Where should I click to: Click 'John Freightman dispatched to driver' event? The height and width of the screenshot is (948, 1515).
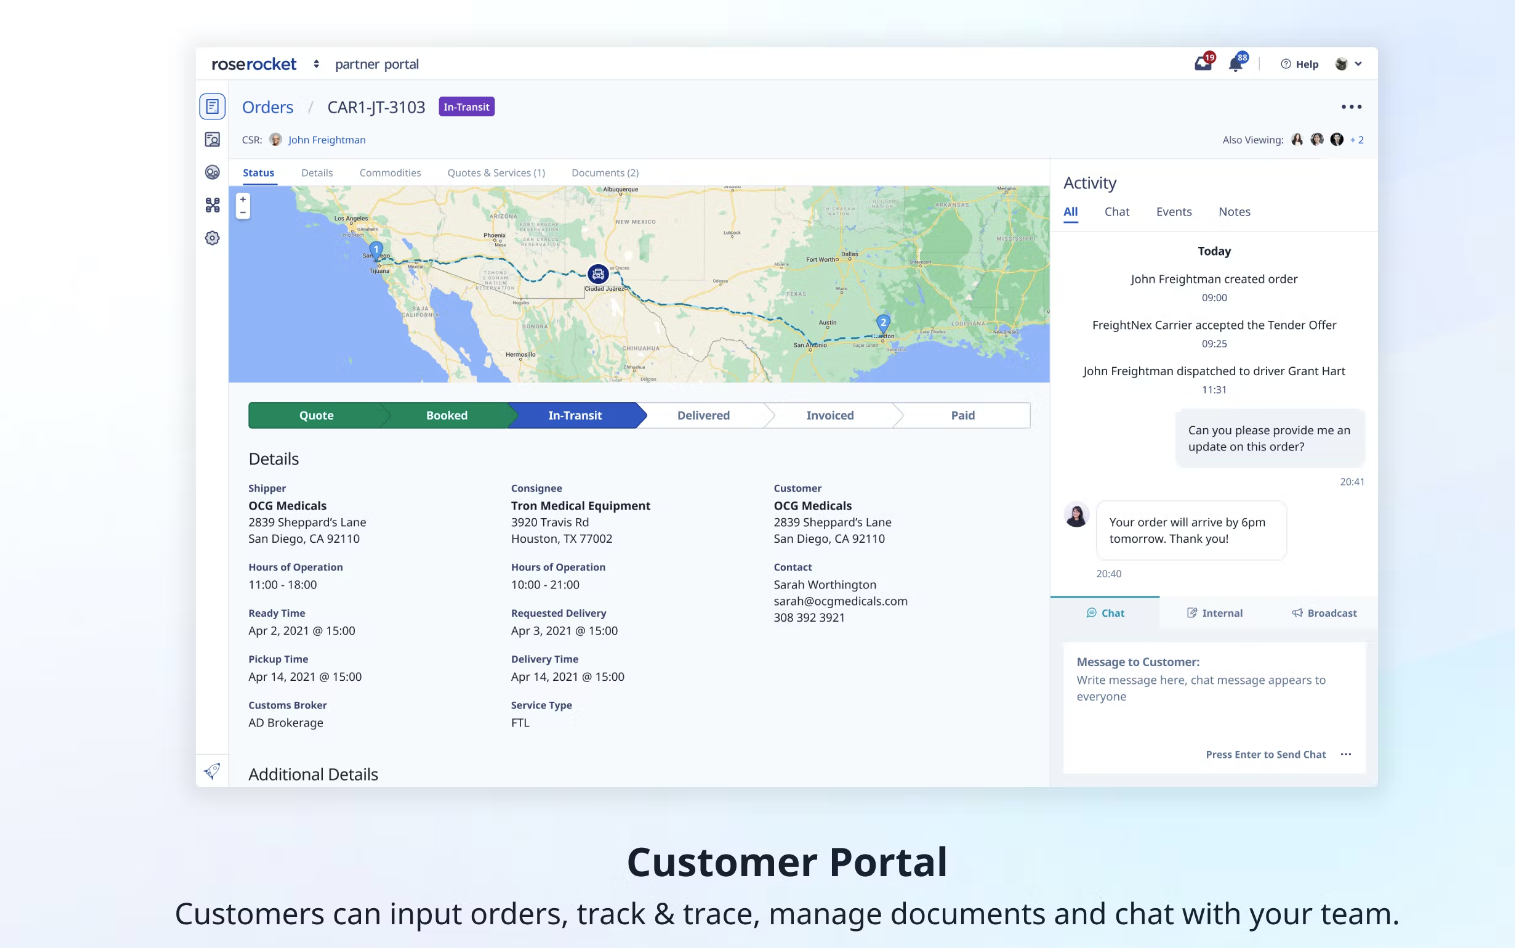1214,371
